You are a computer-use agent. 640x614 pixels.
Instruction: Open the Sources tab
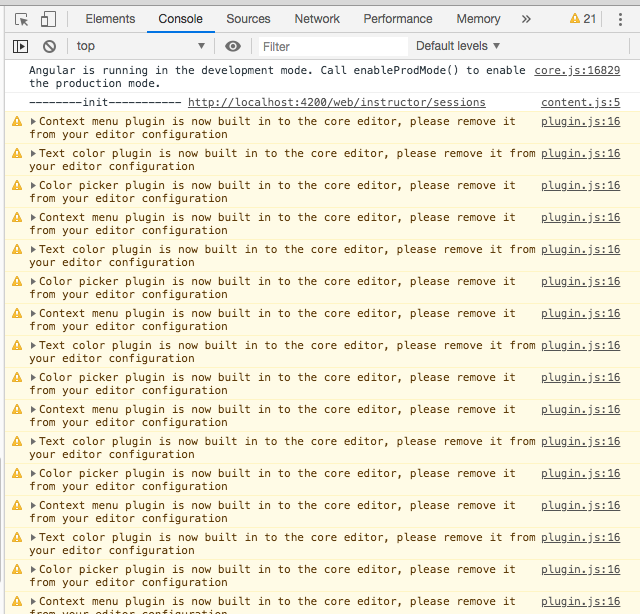(248, 19)
